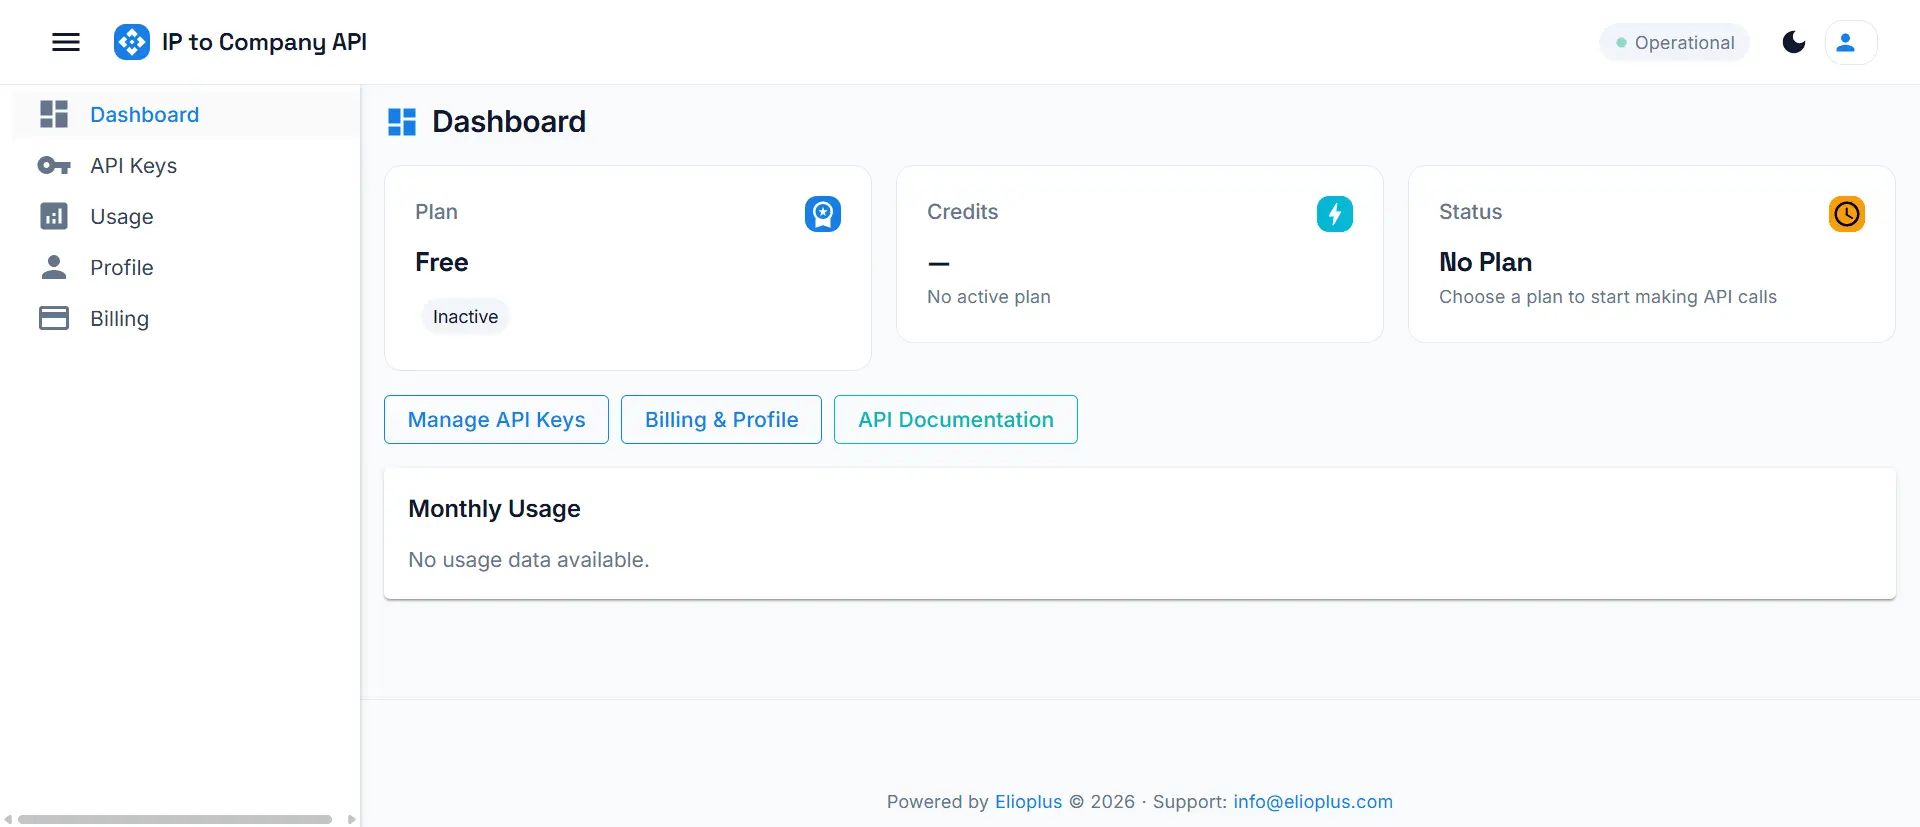Click the Status clock icon

coord(1847,214)
